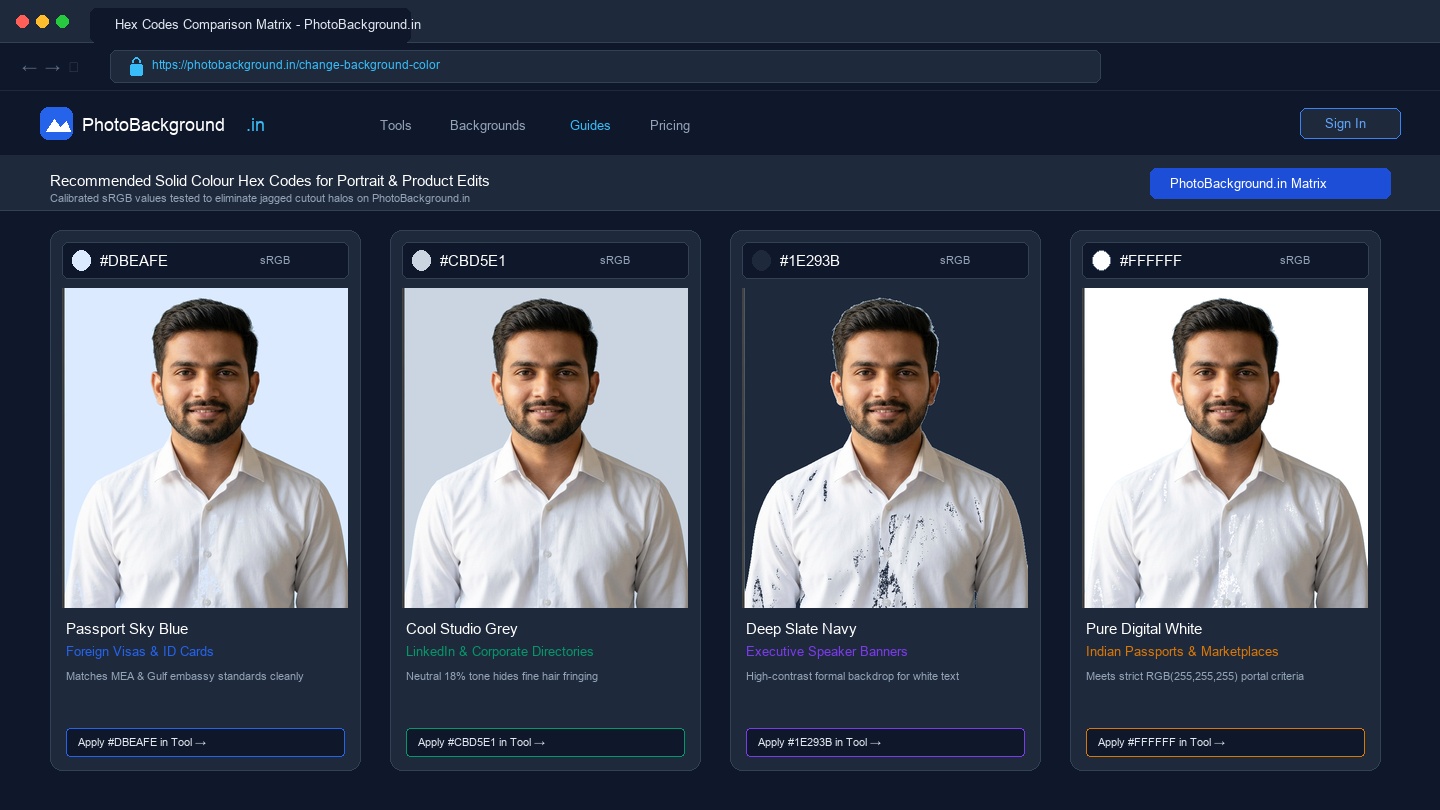Click the page refresh icon beside arrows

pyautogui.click(x=74, y=67)
